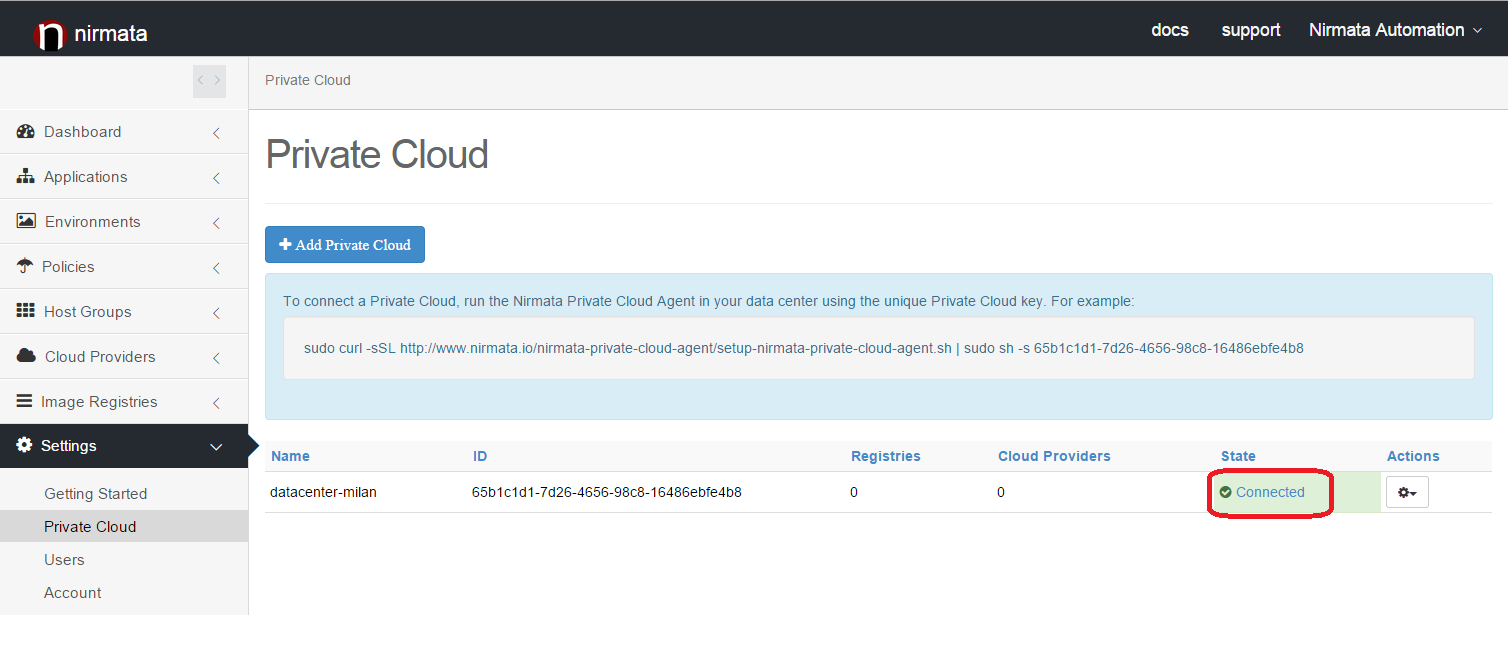Click the Environments menu label
Screen dimensions: 1508x648
click(x=93, y=222)
